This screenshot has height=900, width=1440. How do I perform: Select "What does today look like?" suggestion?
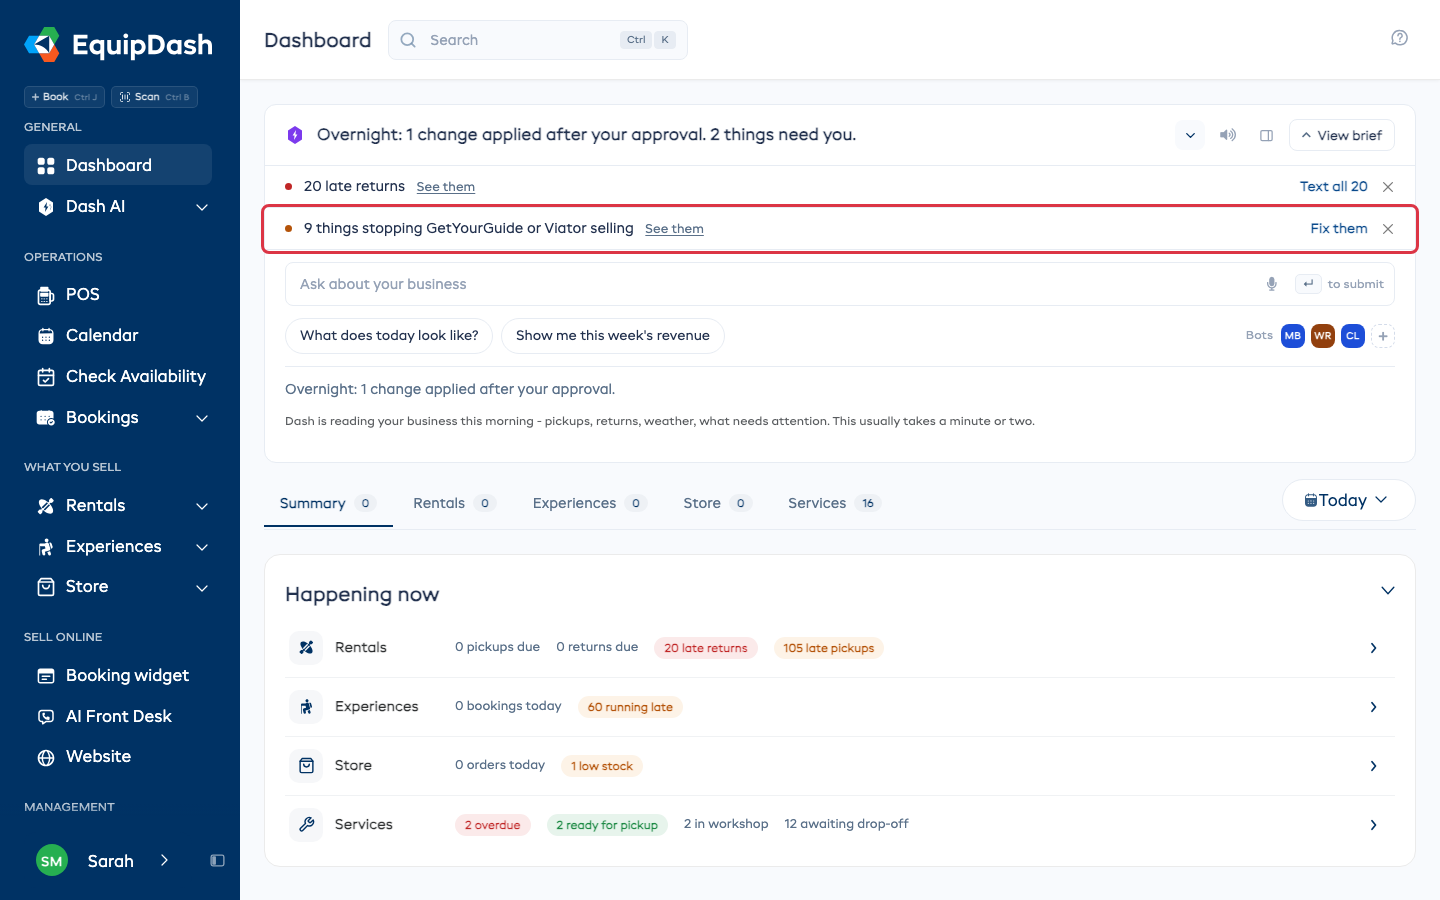[389, 336]
